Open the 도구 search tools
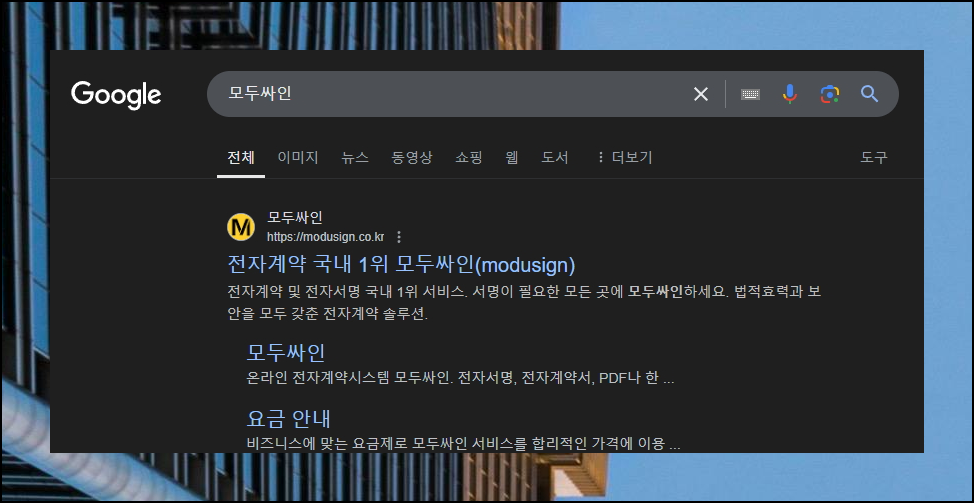974x503 pixels. pos(874,158)
